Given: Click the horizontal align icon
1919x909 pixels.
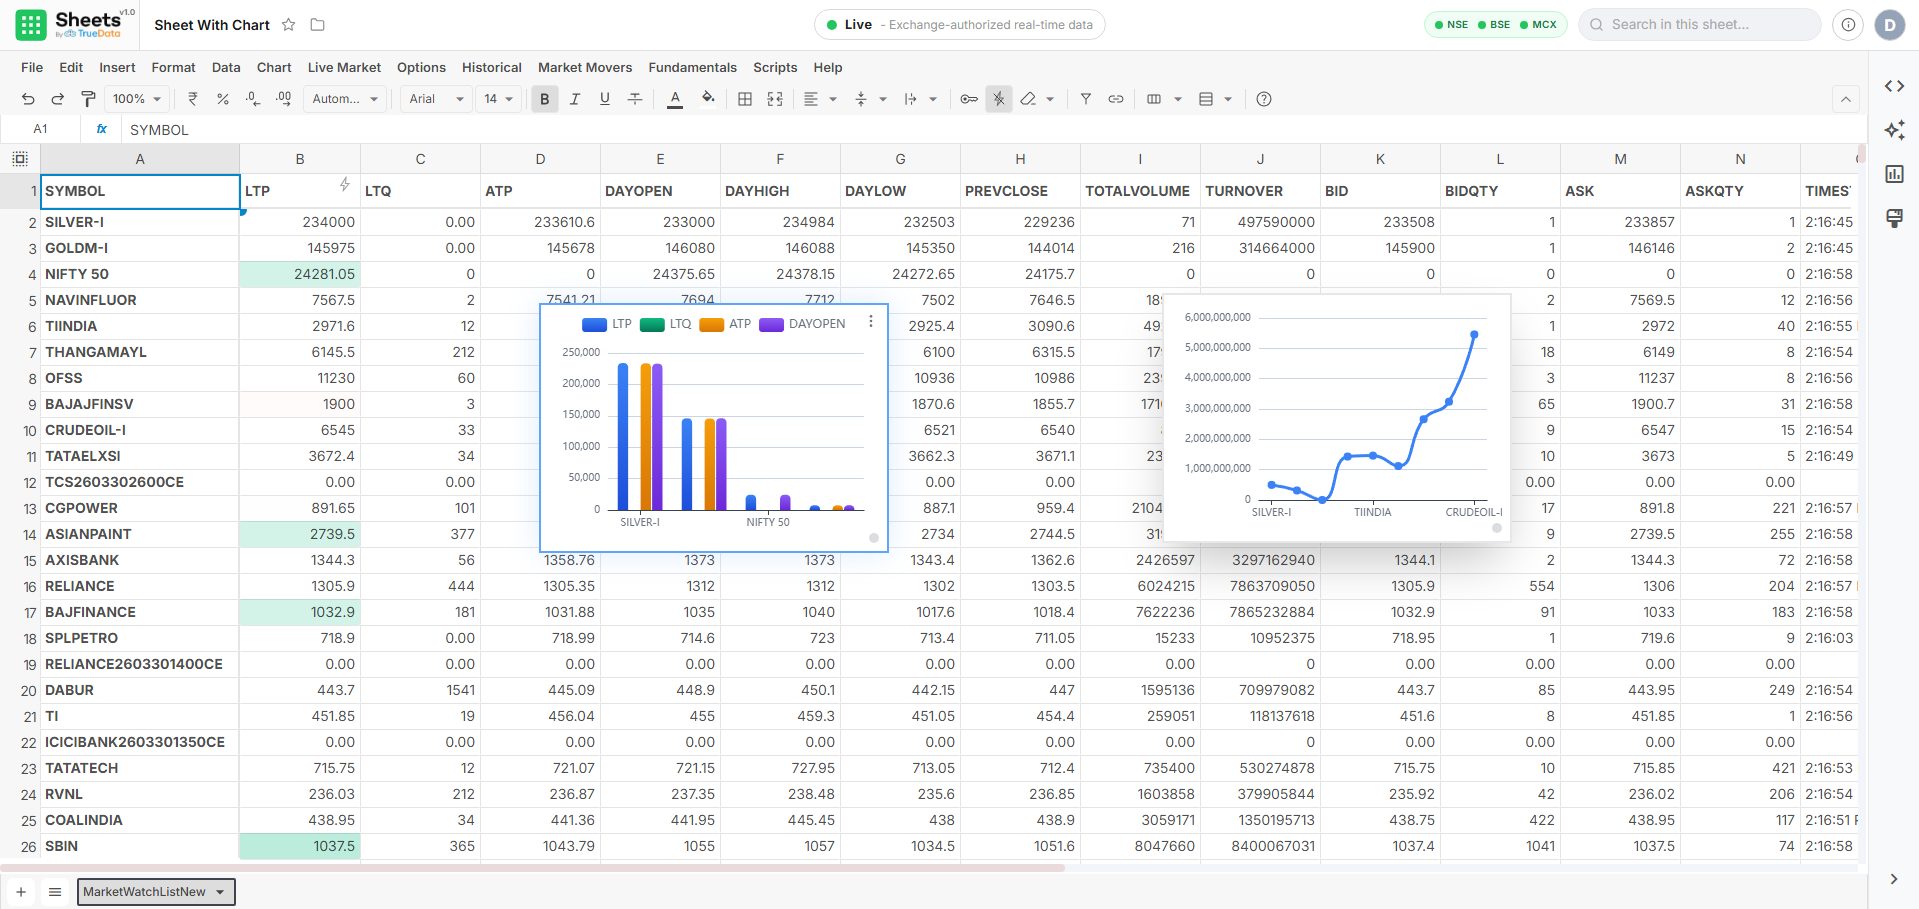Looking at the screenshot, I should 811,99.
